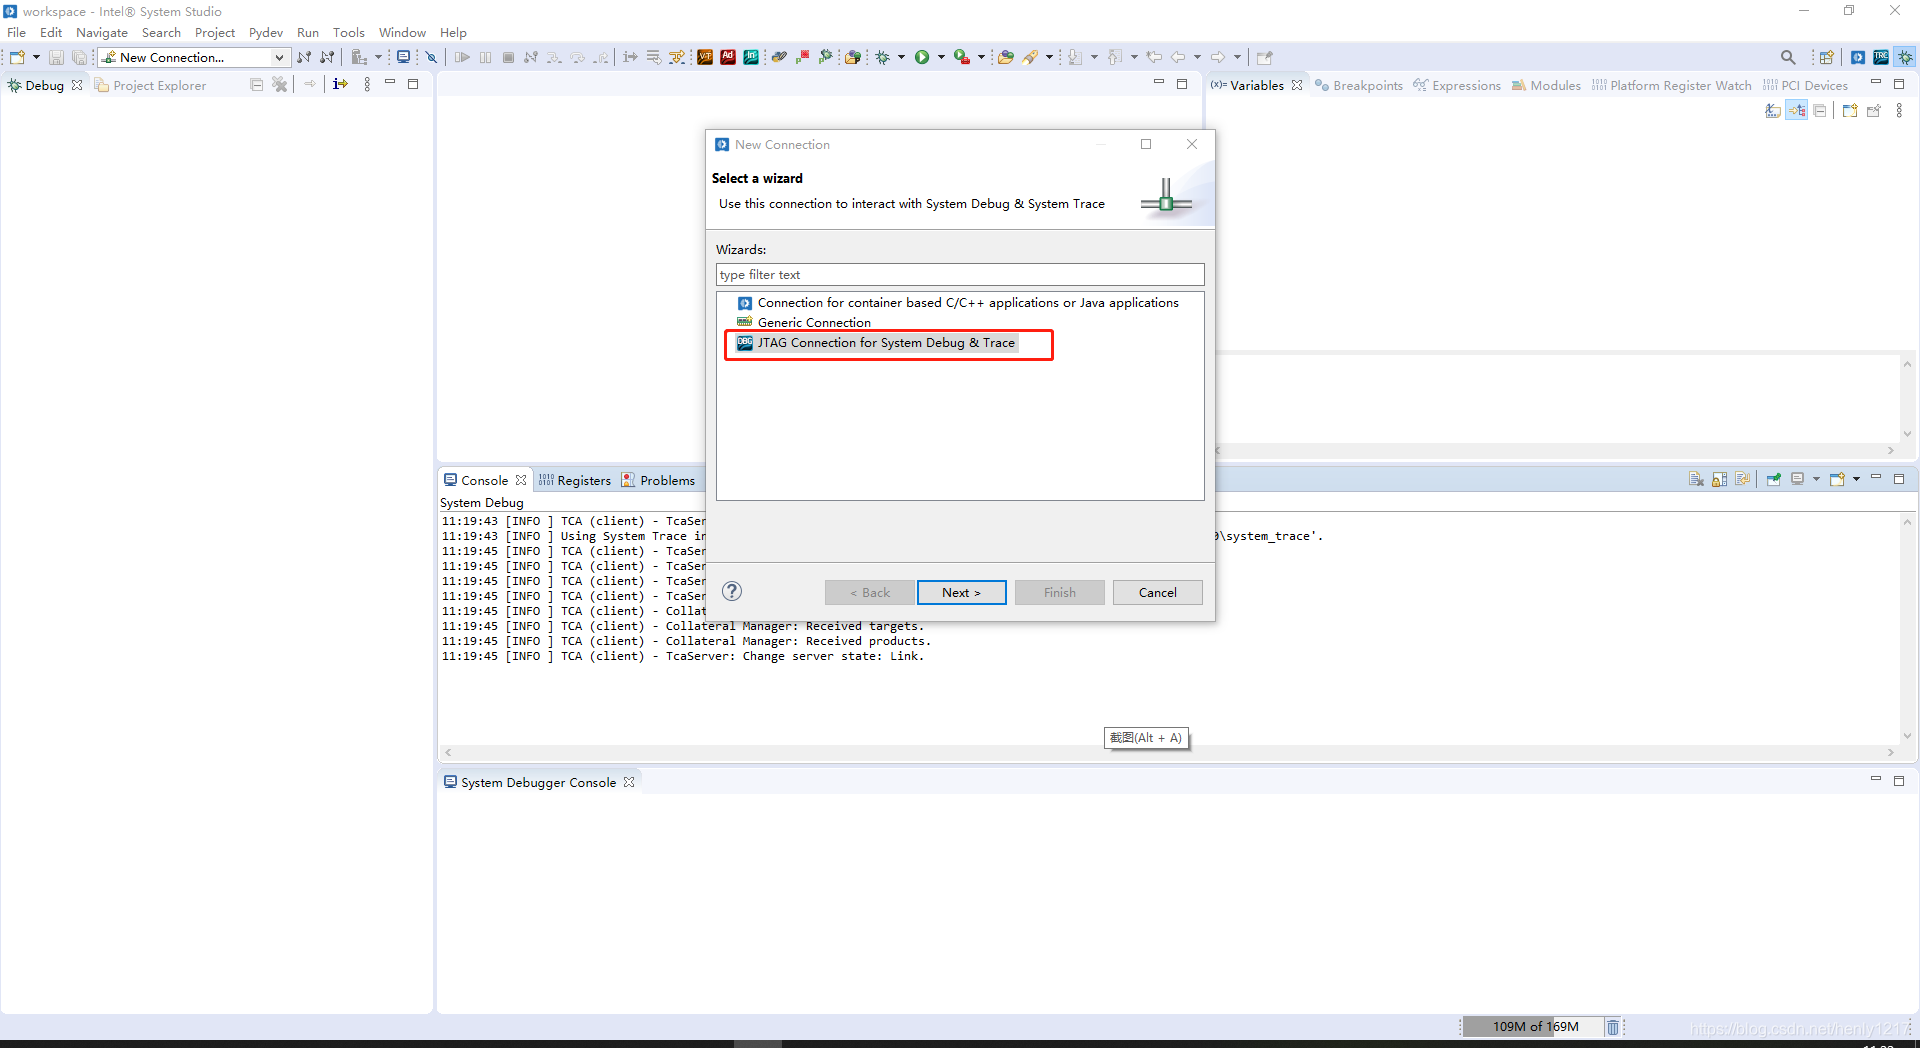1920x1048 pixels.
Task: Expand the New wizard dropdown arrow
Action: (36, 57)
